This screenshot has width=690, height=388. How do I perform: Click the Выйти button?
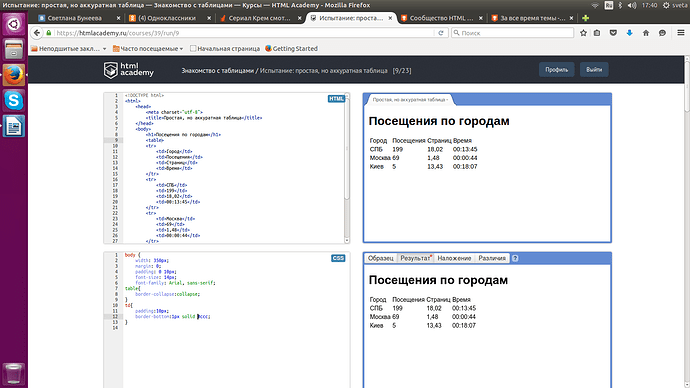click(594, 70)
